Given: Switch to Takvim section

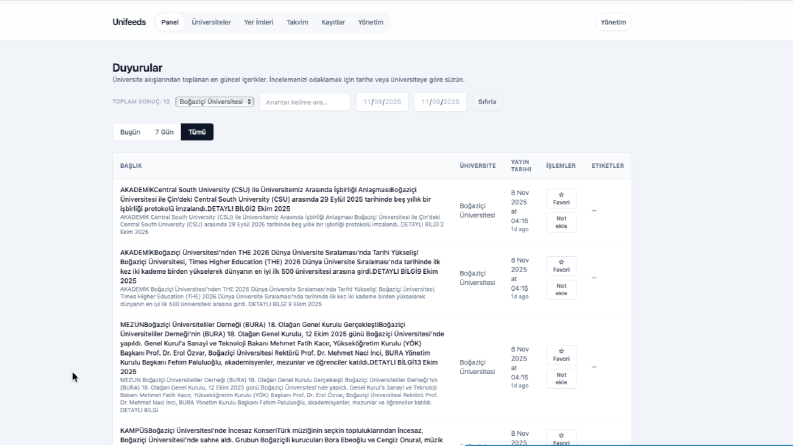Looking at the screenshot, I should coord(297,22).
